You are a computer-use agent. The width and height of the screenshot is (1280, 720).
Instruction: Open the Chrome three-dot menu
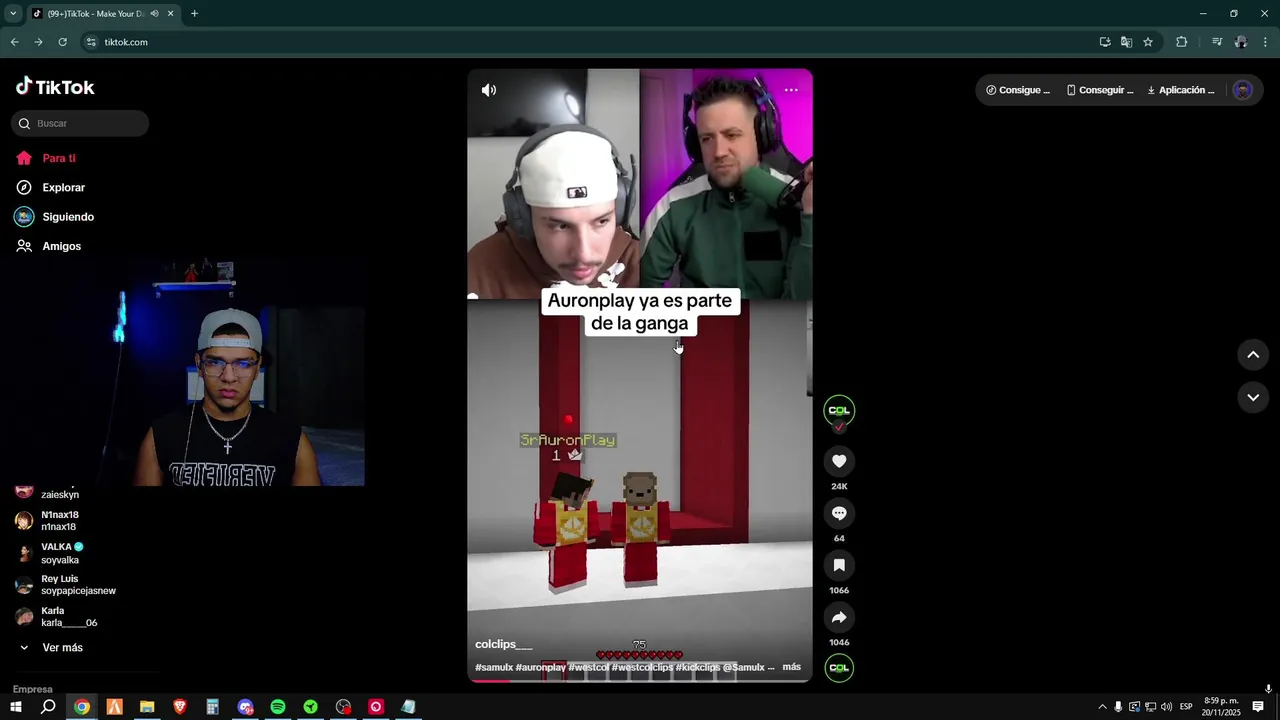1266,42
